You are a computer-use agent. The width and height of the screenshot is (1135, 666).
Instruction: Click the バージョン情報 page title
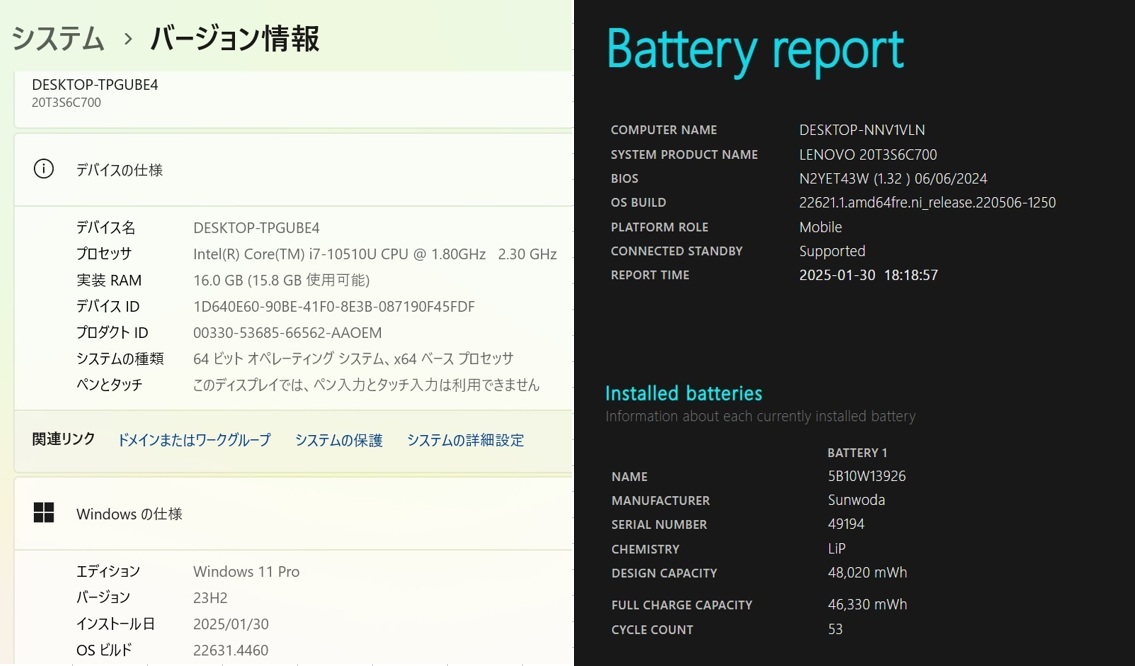point(235,38)
